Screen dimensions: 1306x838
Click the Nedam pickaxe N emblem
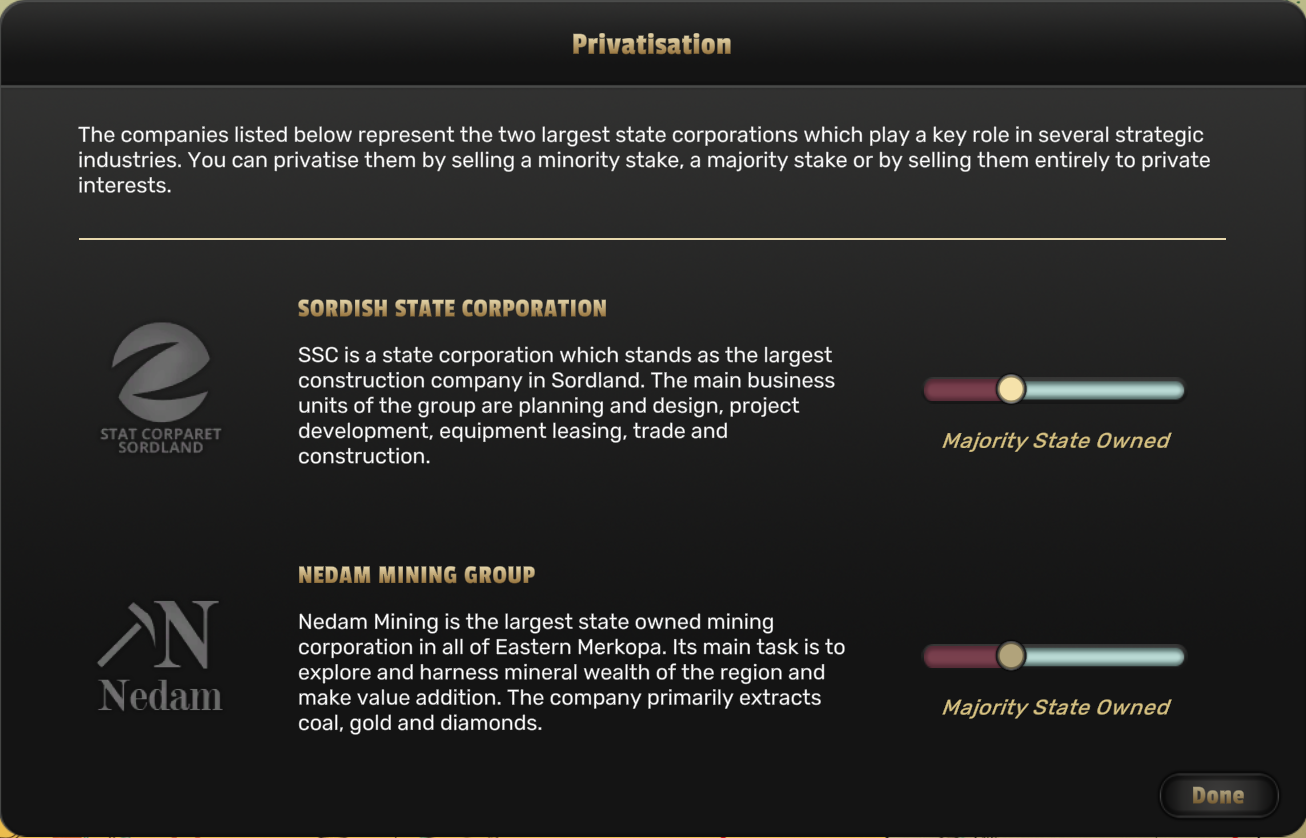160,634
